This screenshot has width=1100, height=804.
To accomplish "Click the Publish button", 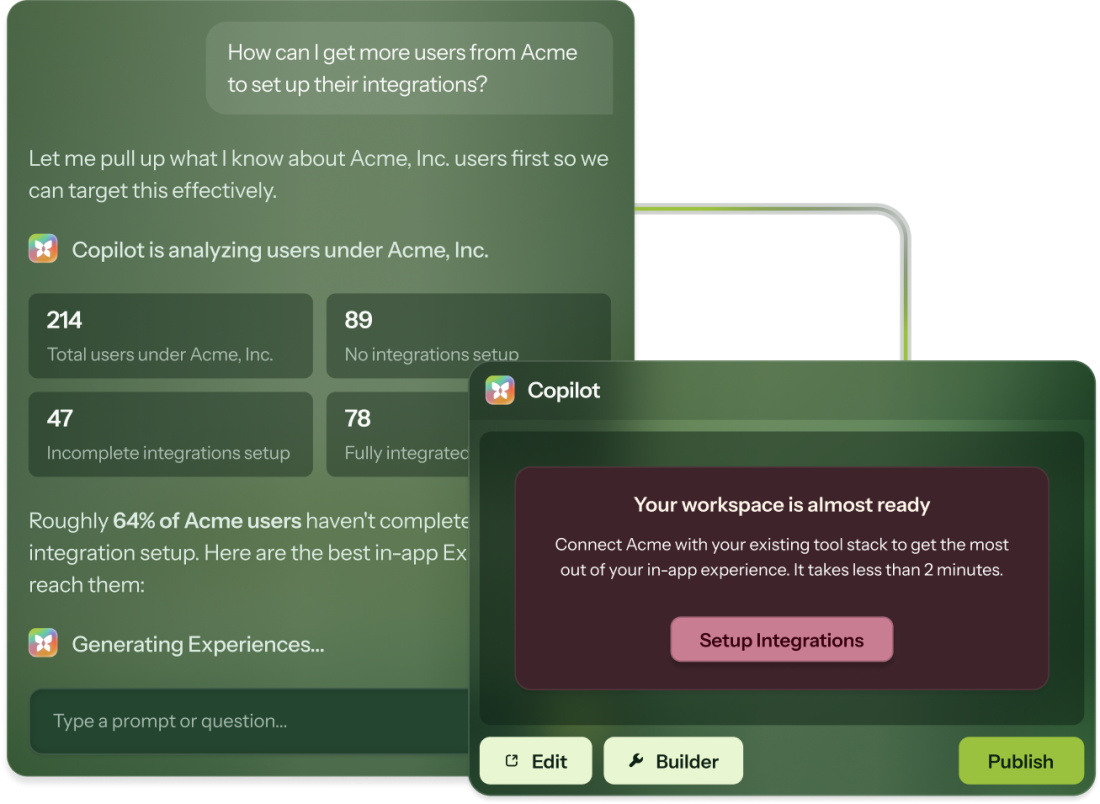I will (1021, 761).
